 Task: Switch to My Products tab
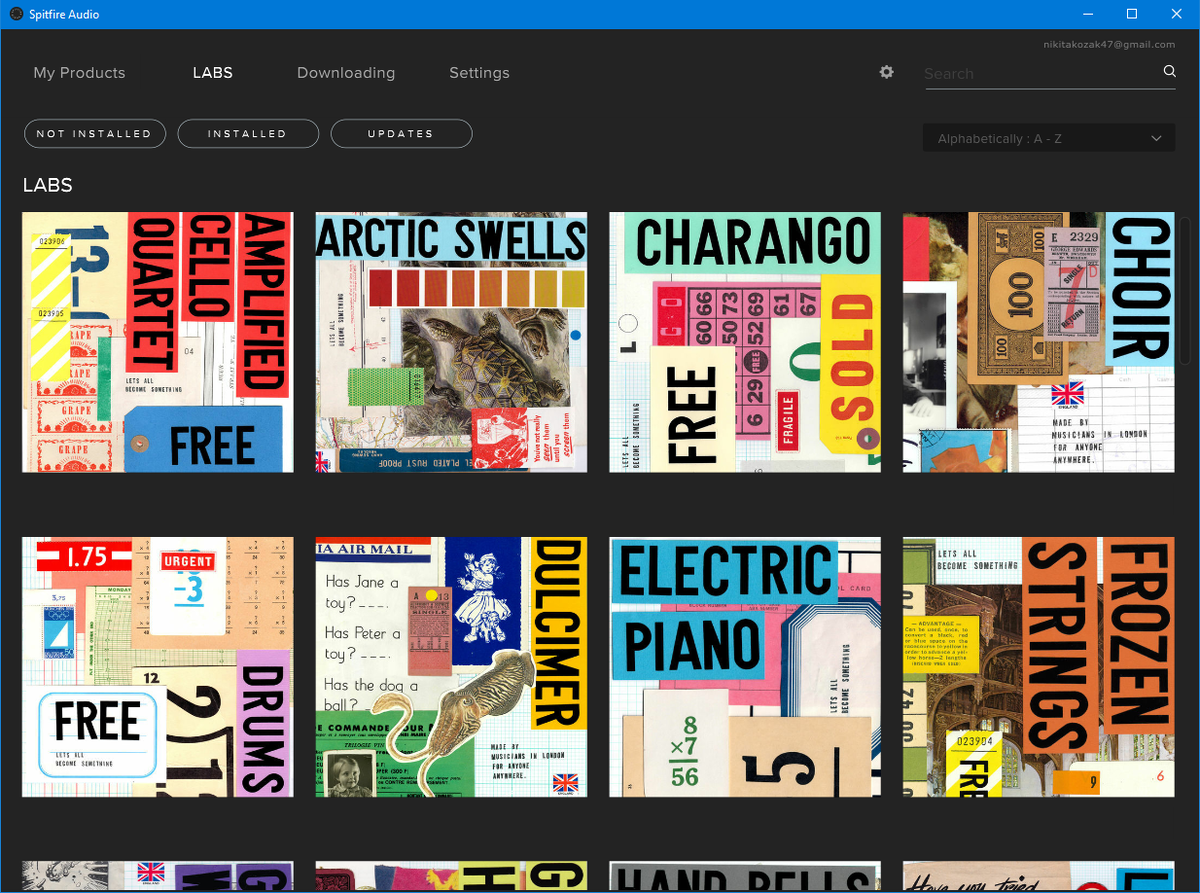click(79, 73)
